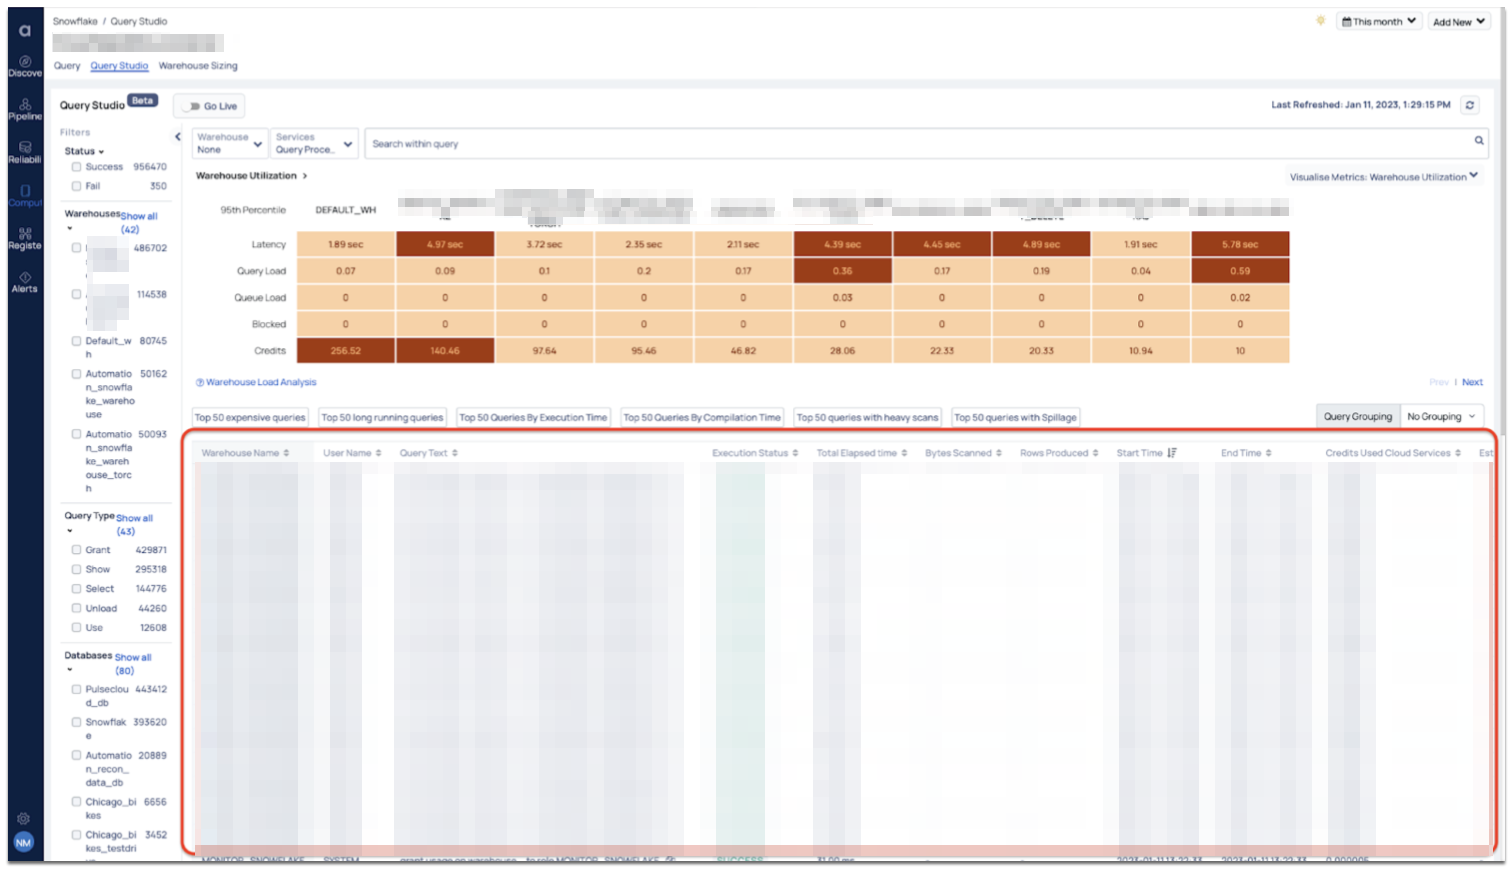Click the lightbulb tips icon near This month
Screen dimensions: 1511x870
(x=1320, y=20)
